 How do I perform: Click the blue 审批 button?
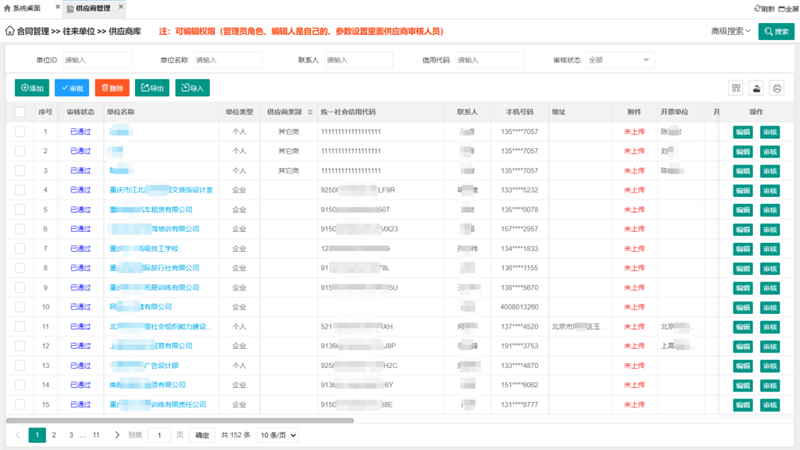coord(72,88)
